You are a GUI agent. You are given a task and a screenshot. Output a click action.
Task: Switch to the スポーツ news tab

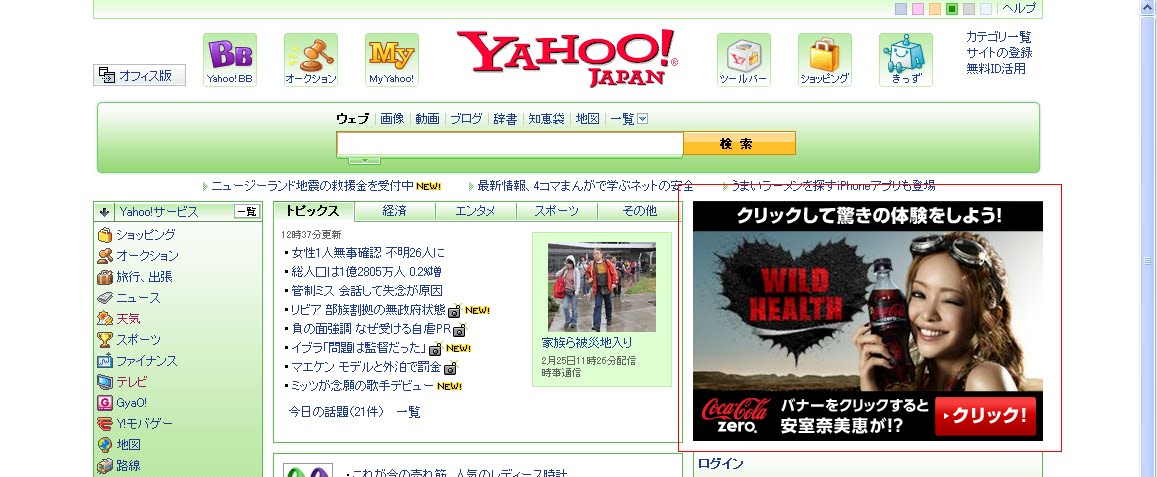click(556, 211)
